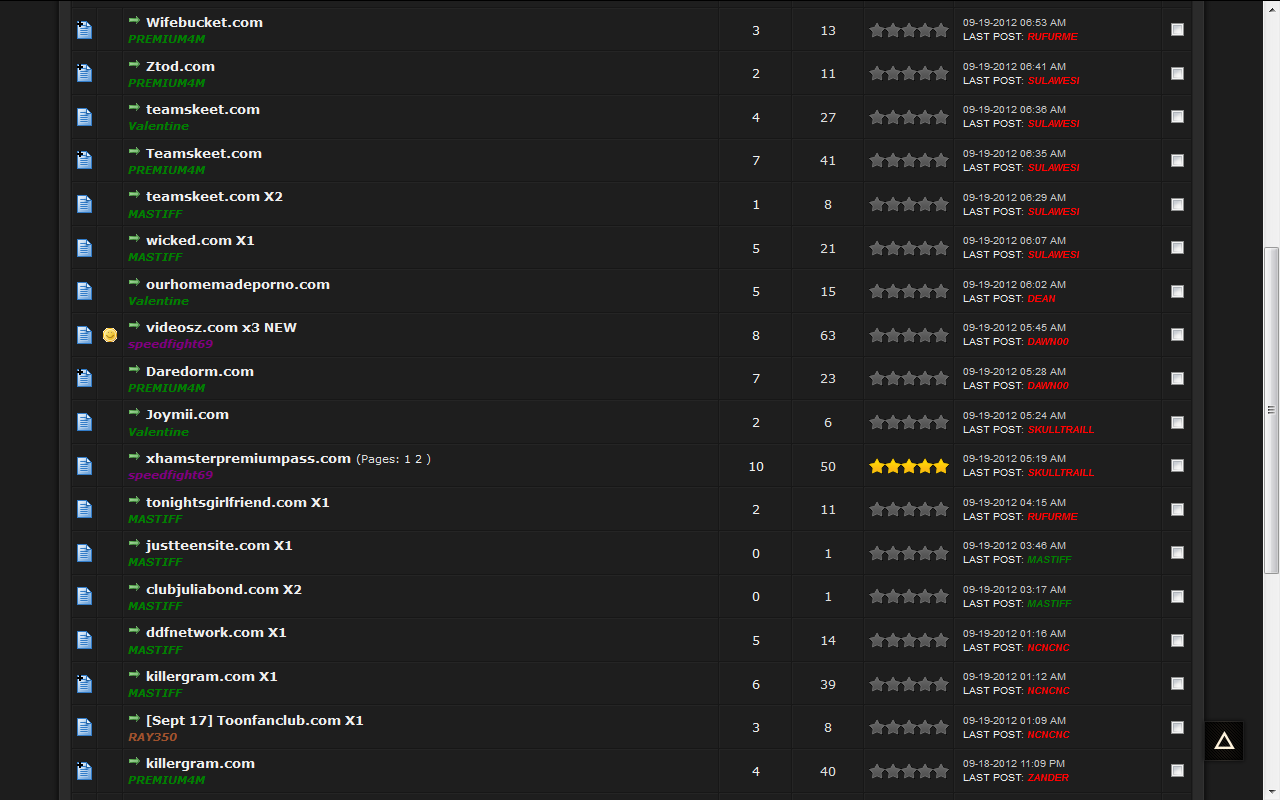This screenshot has height=800, width=1280.
Task: Open last poster DEAN profile
Action: [1041, 298]
